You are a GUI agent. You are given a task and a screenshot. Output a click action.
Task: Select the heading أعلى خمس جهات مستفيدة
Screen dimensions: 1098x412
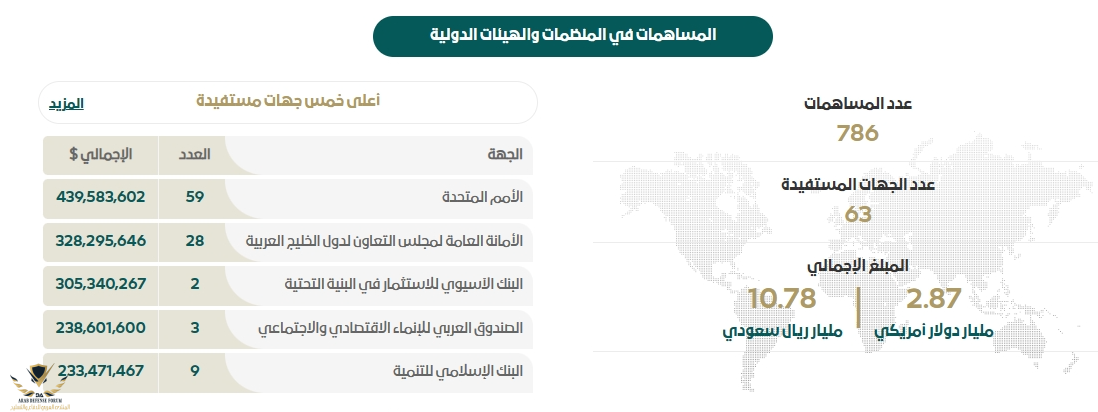point(287,101)
